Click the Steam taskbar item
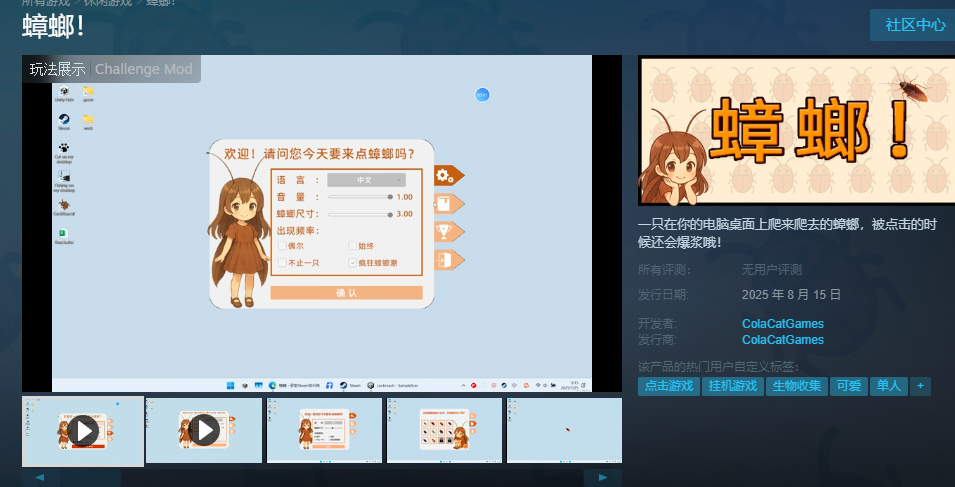 point(351,385)
